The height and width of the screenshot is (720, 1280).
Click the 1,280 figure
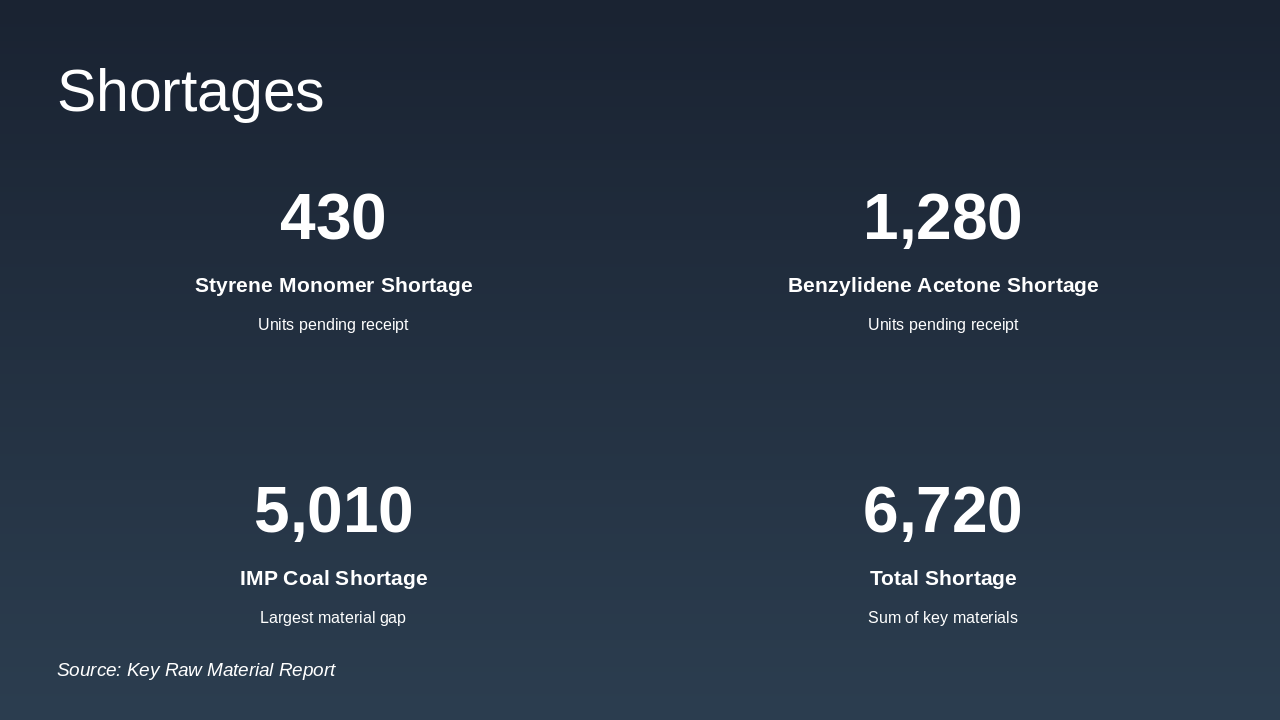coord(942,217)
